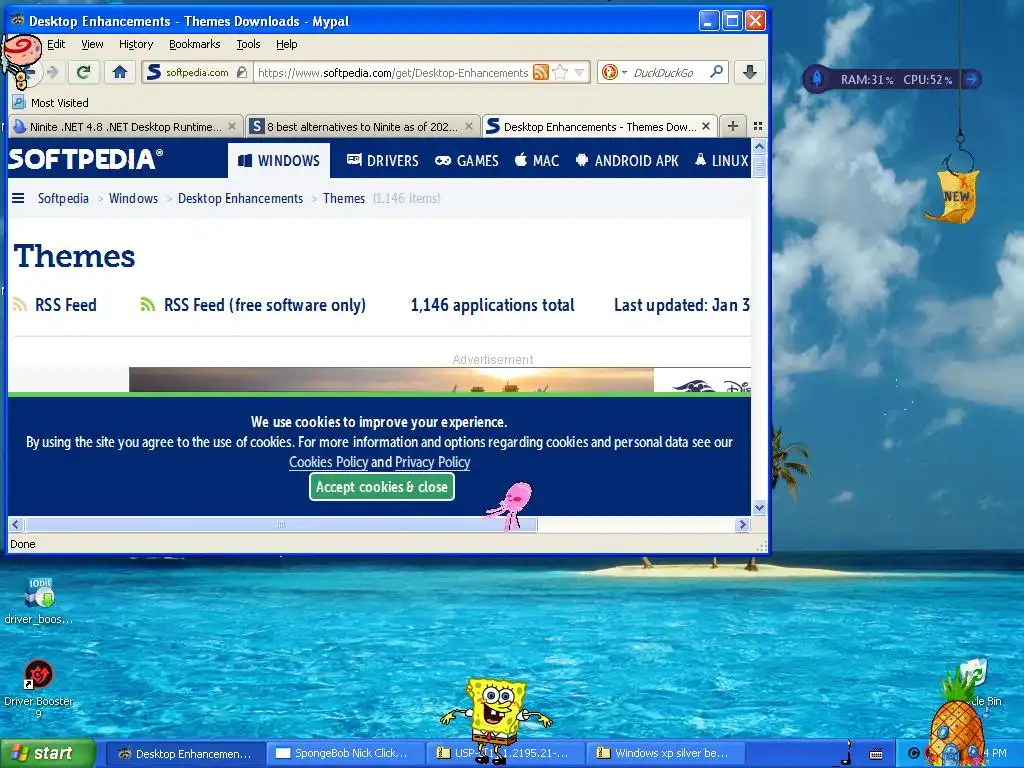This screenshot has width=1024, height=768.
Task: Open the Help menu
Action: click(x=287, y=44)
